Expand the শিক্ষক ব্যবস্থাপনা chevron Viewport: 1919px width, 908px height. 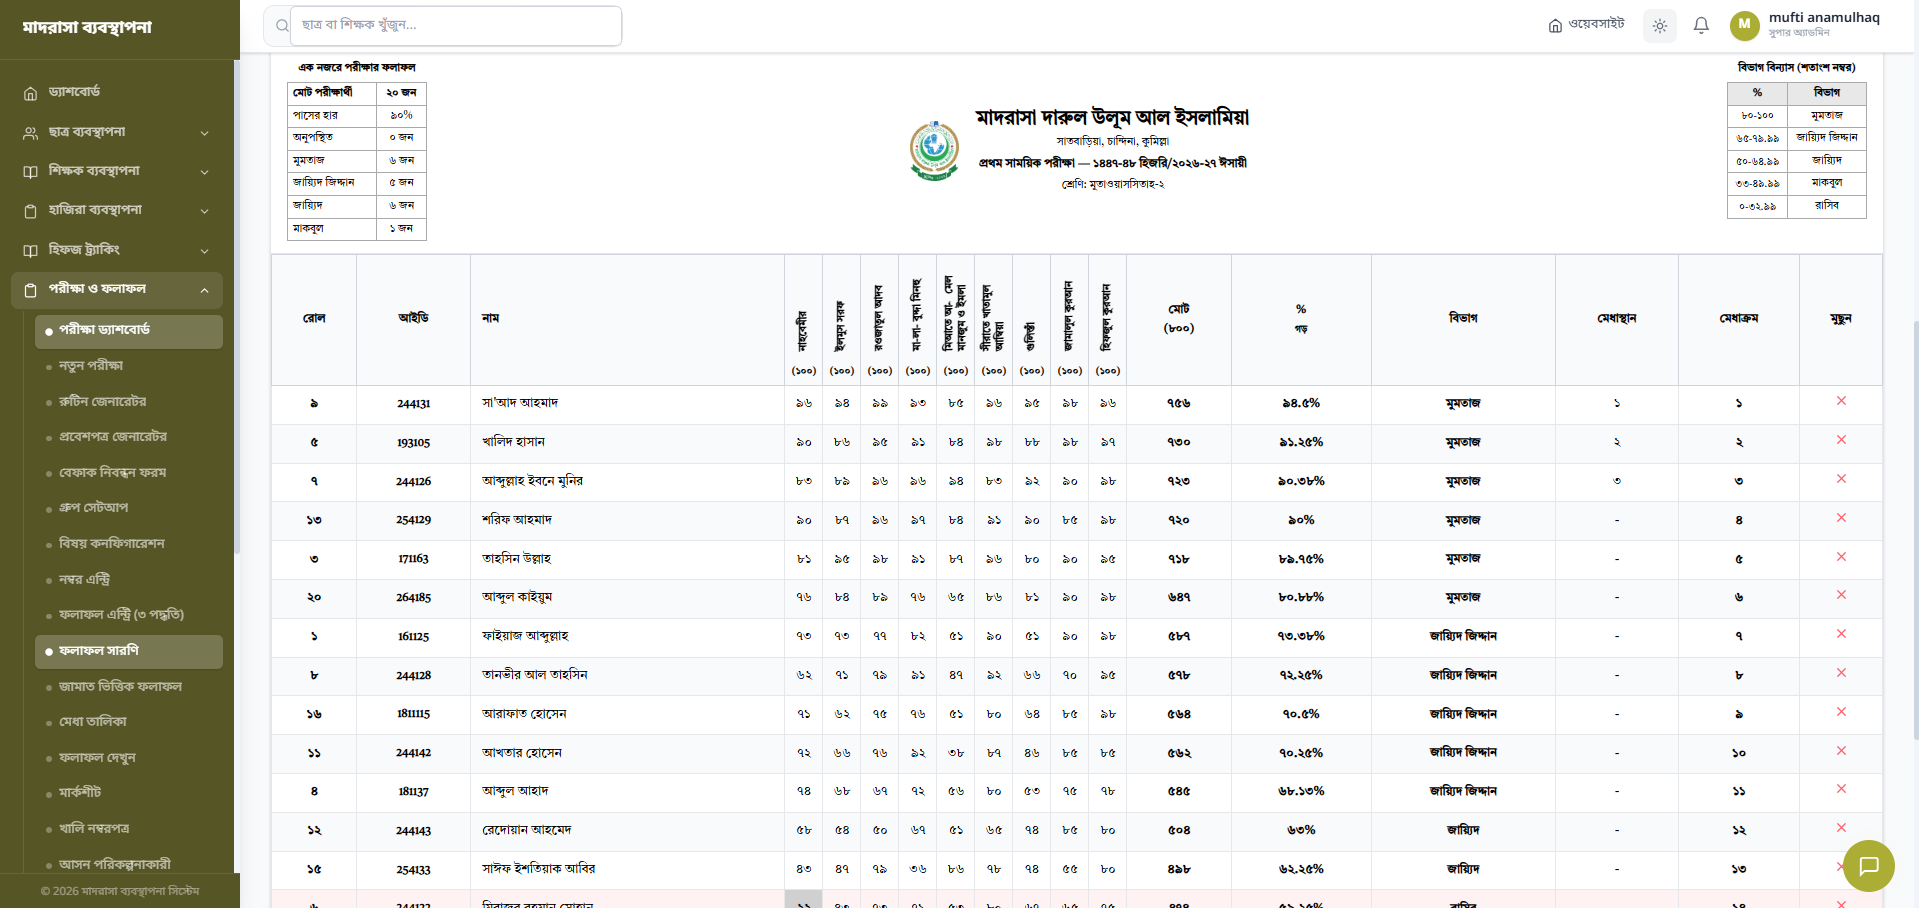point(204,172)
